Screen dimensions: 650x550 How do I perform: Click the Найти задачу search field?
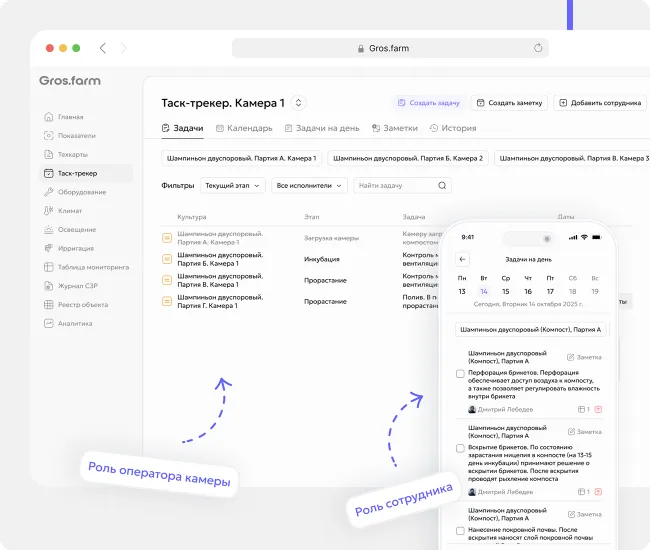point(394,186)
